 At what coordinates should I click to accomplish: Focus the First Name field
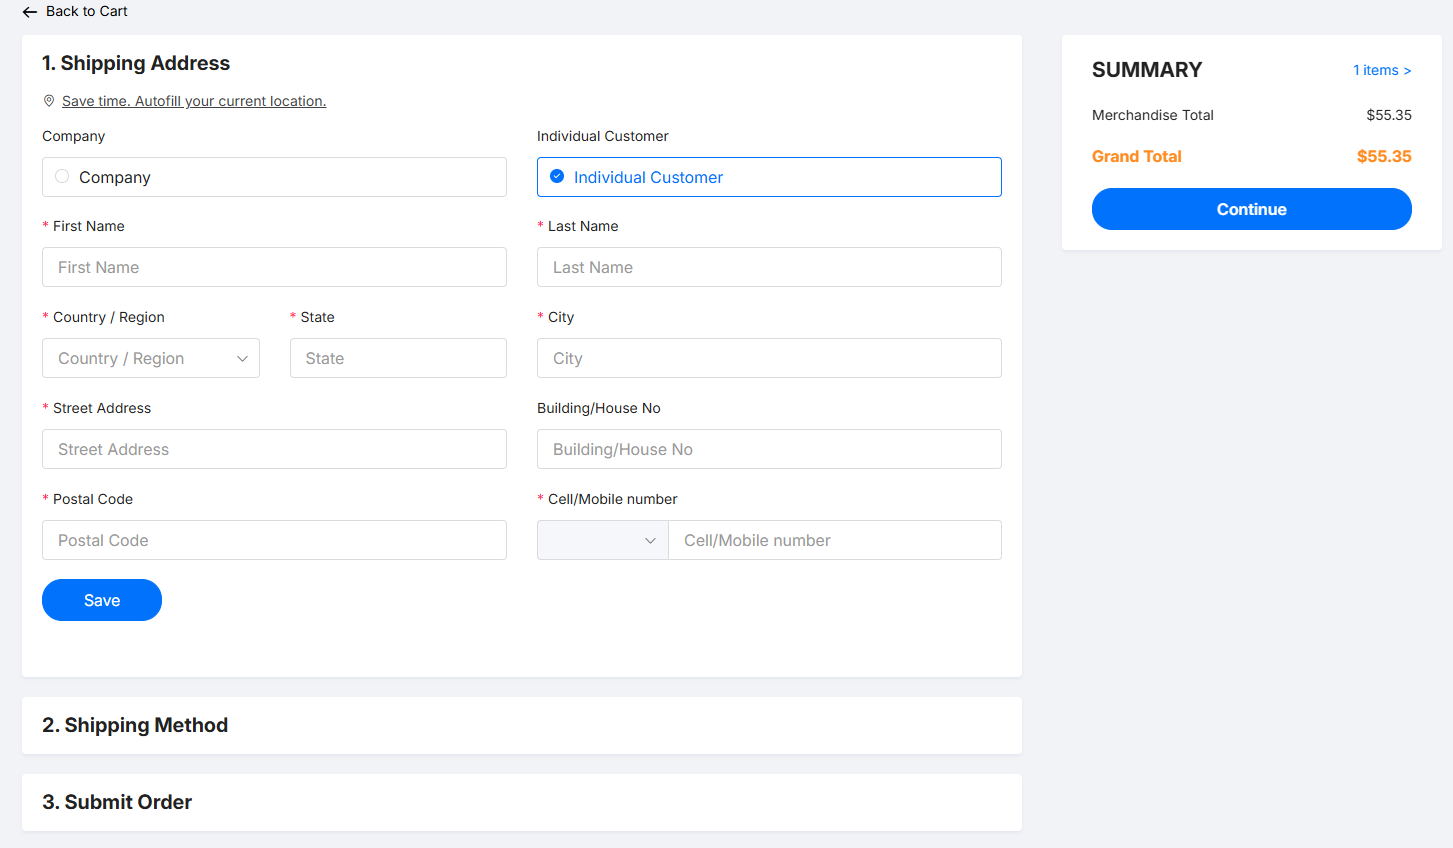tap(274, 267)
